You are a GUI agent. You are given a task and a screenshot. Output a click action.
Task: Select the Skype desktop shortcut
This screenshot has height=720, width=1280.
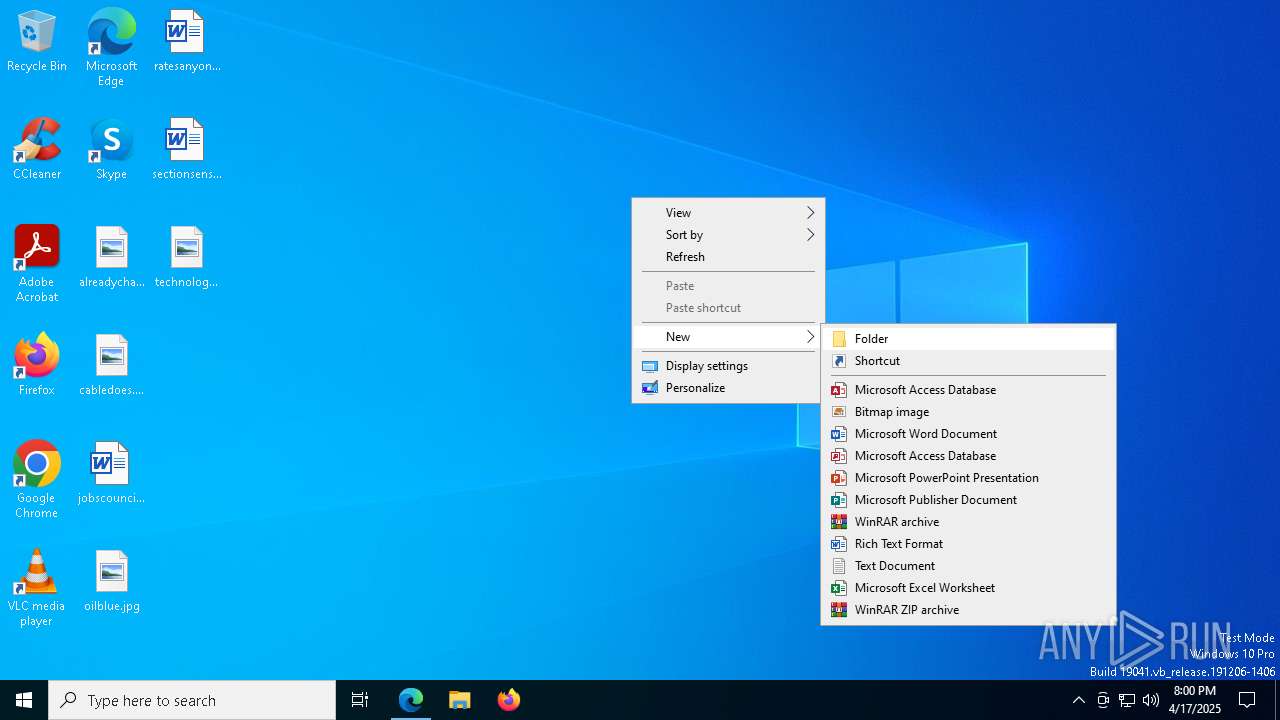(111, 150)
